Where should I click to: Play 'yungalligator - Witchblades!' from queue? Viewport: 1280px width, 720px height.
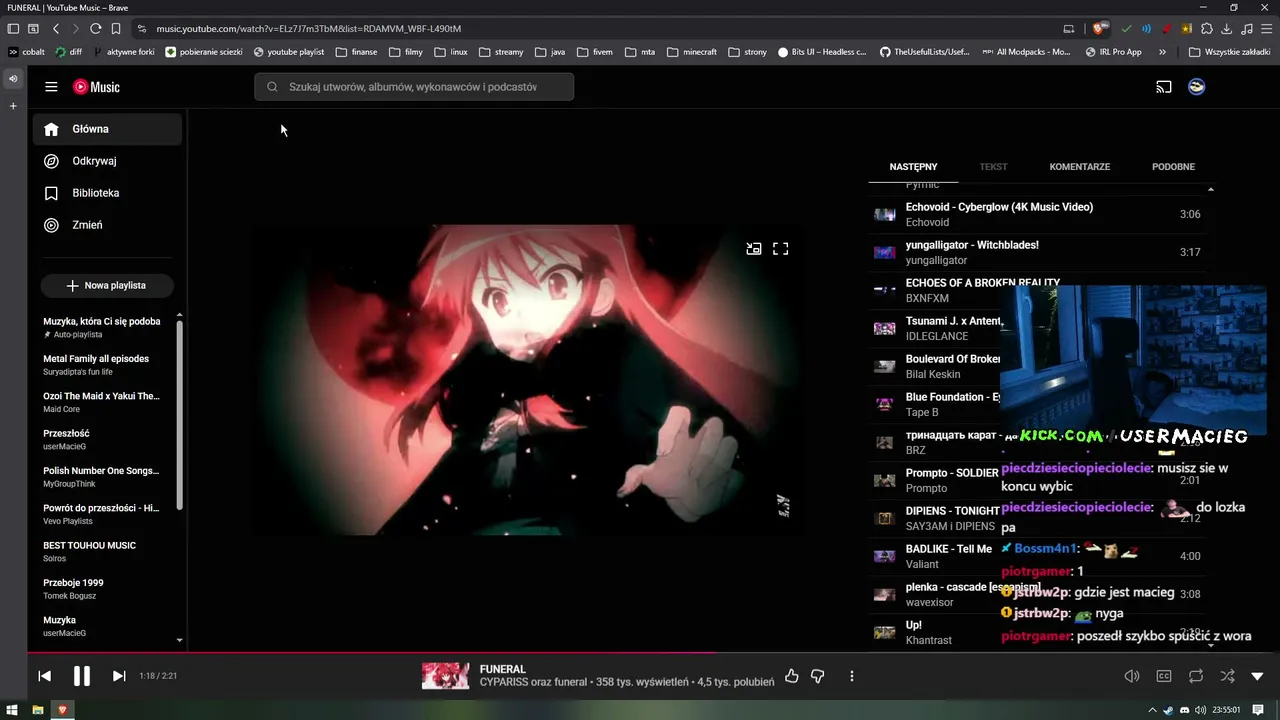tap(1037, 252)
